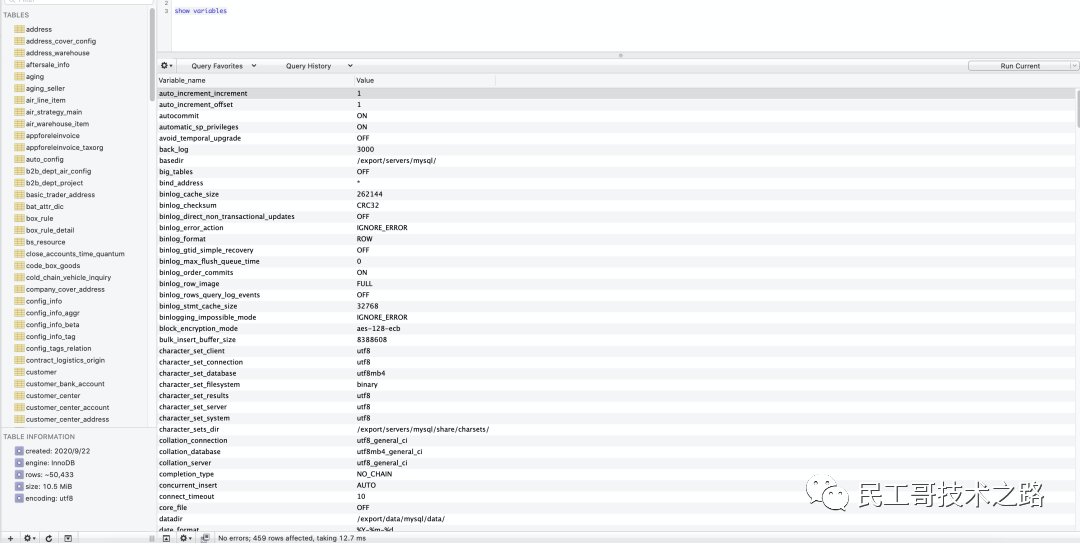Select the config_tags_relation table
This screenshot has height=543, width=1080.
pos(59,349)
